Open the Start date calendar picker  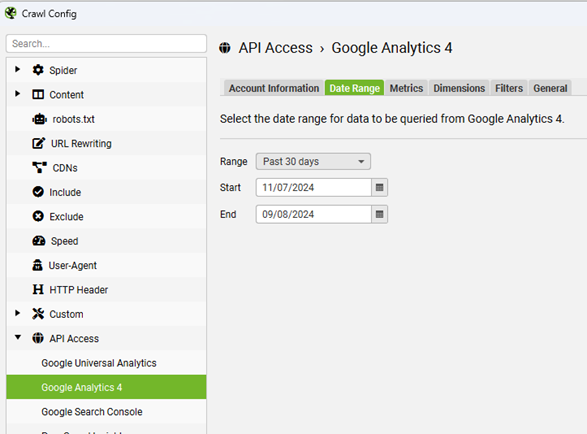click(x=379, y=187)
